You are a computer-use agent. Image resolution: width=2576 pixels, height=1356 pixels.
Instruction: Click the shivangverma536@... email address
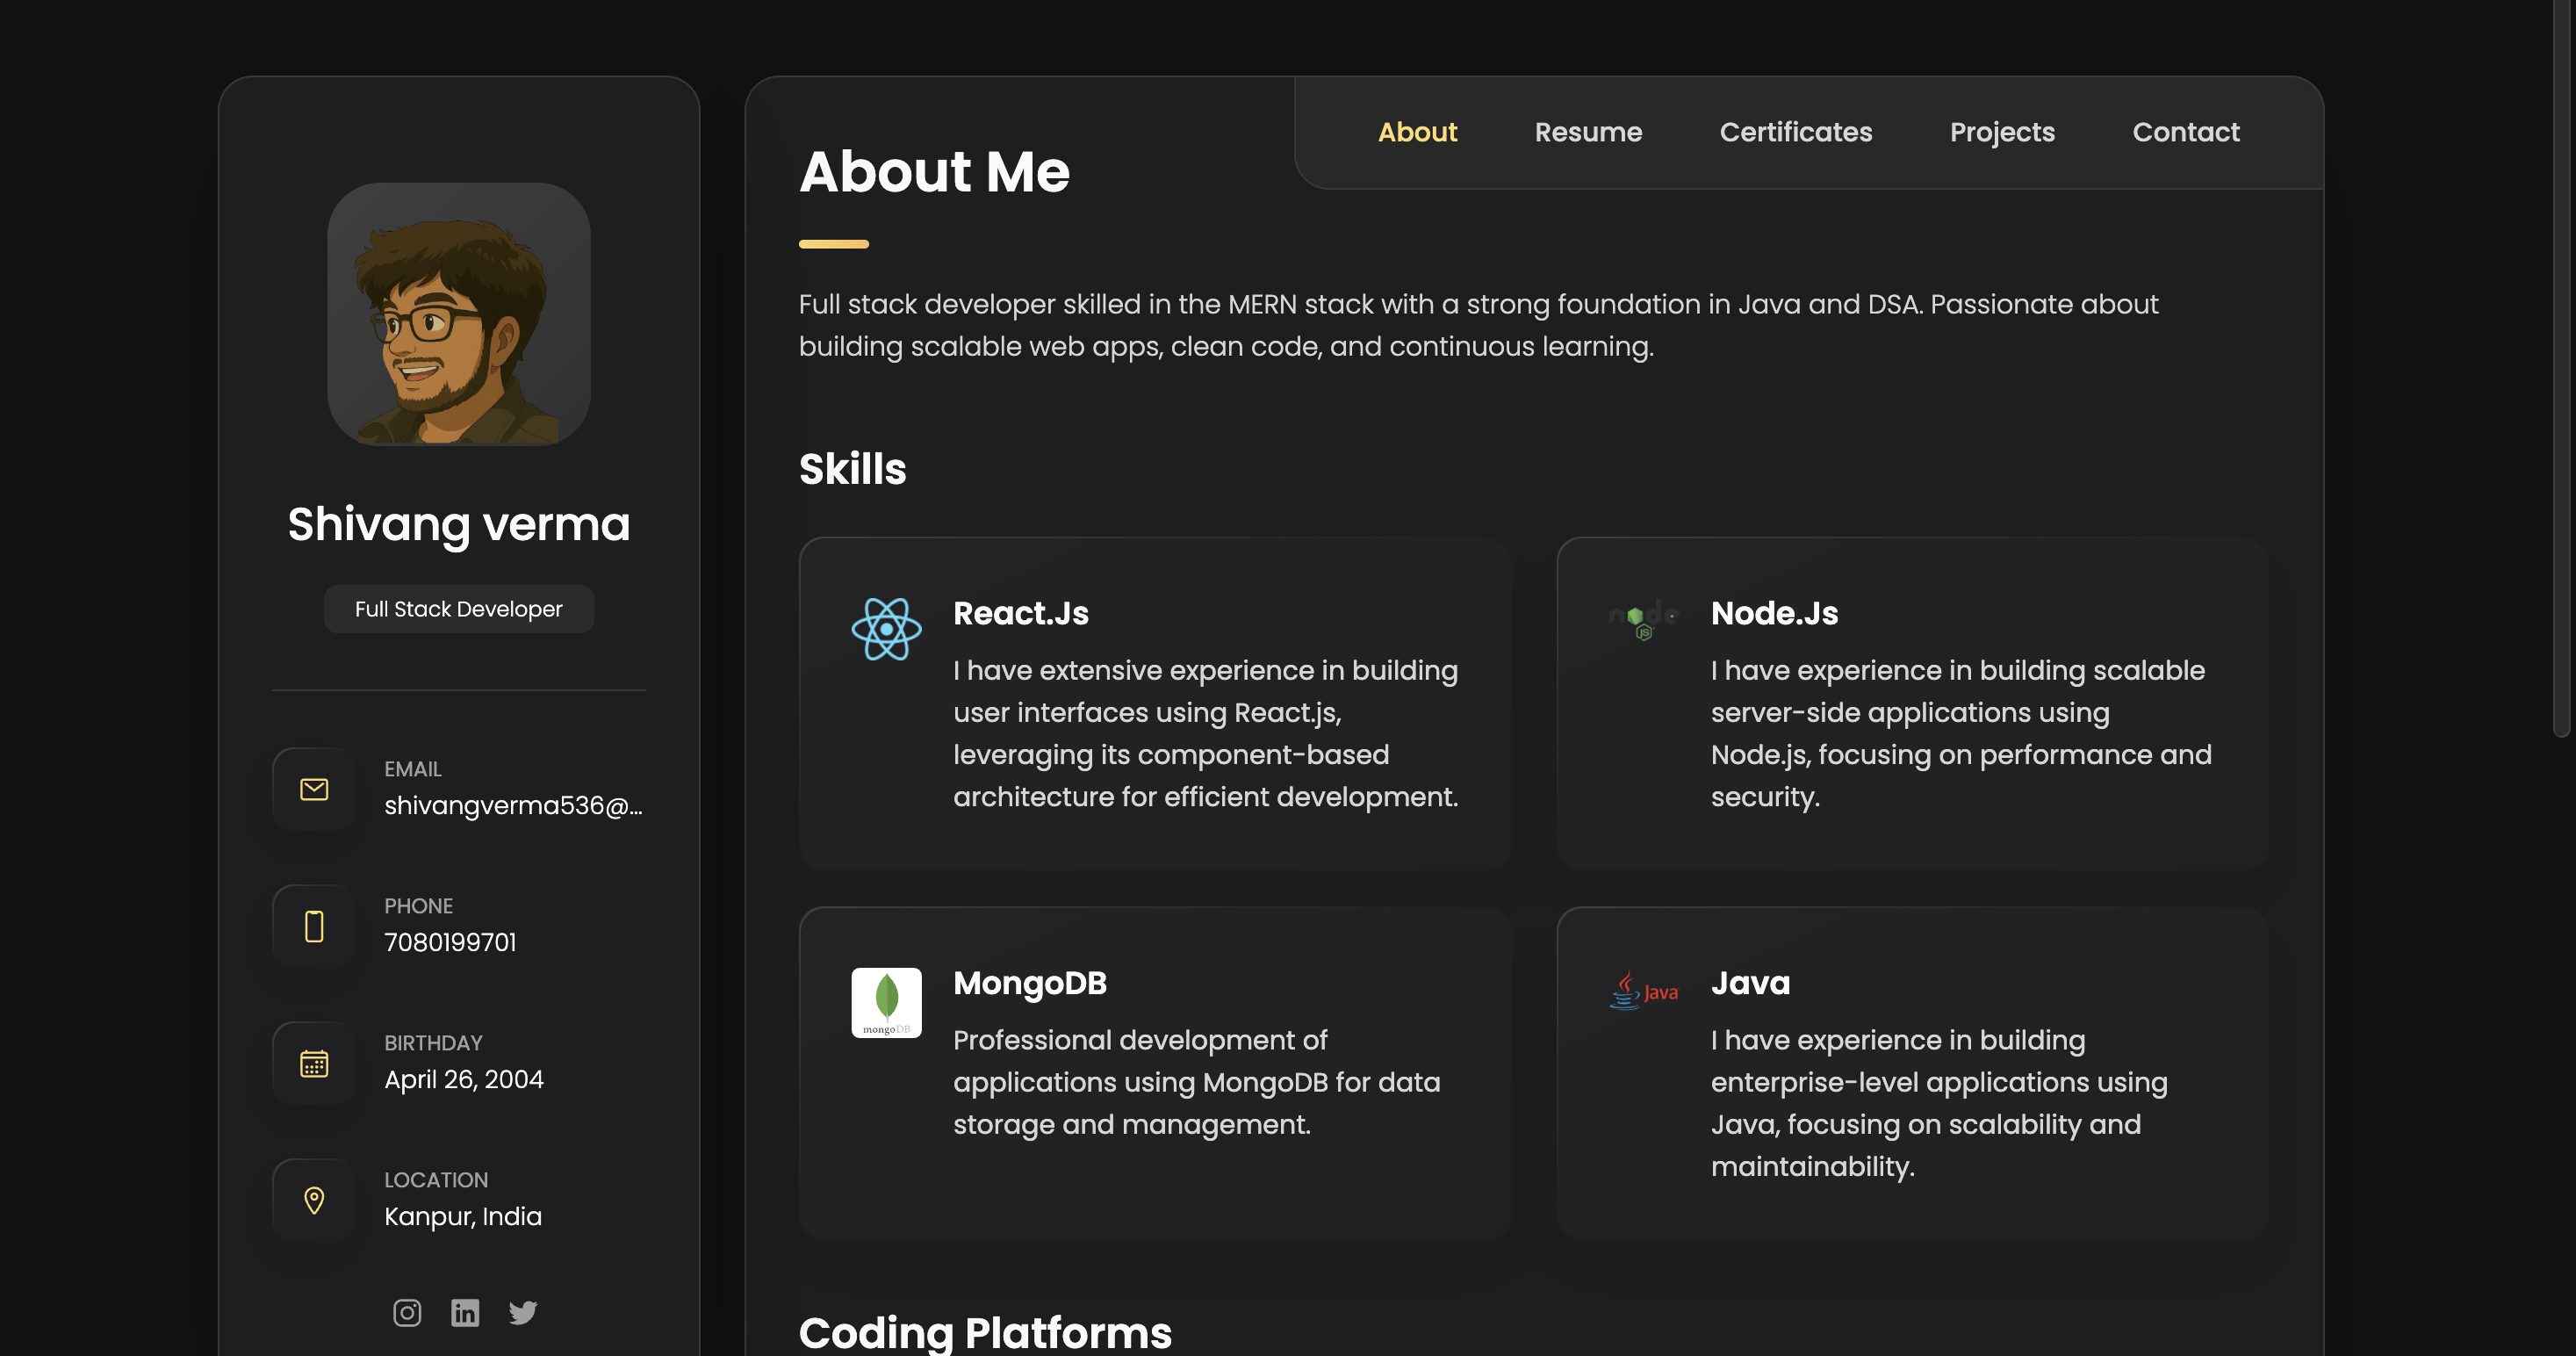coord(513,806)
